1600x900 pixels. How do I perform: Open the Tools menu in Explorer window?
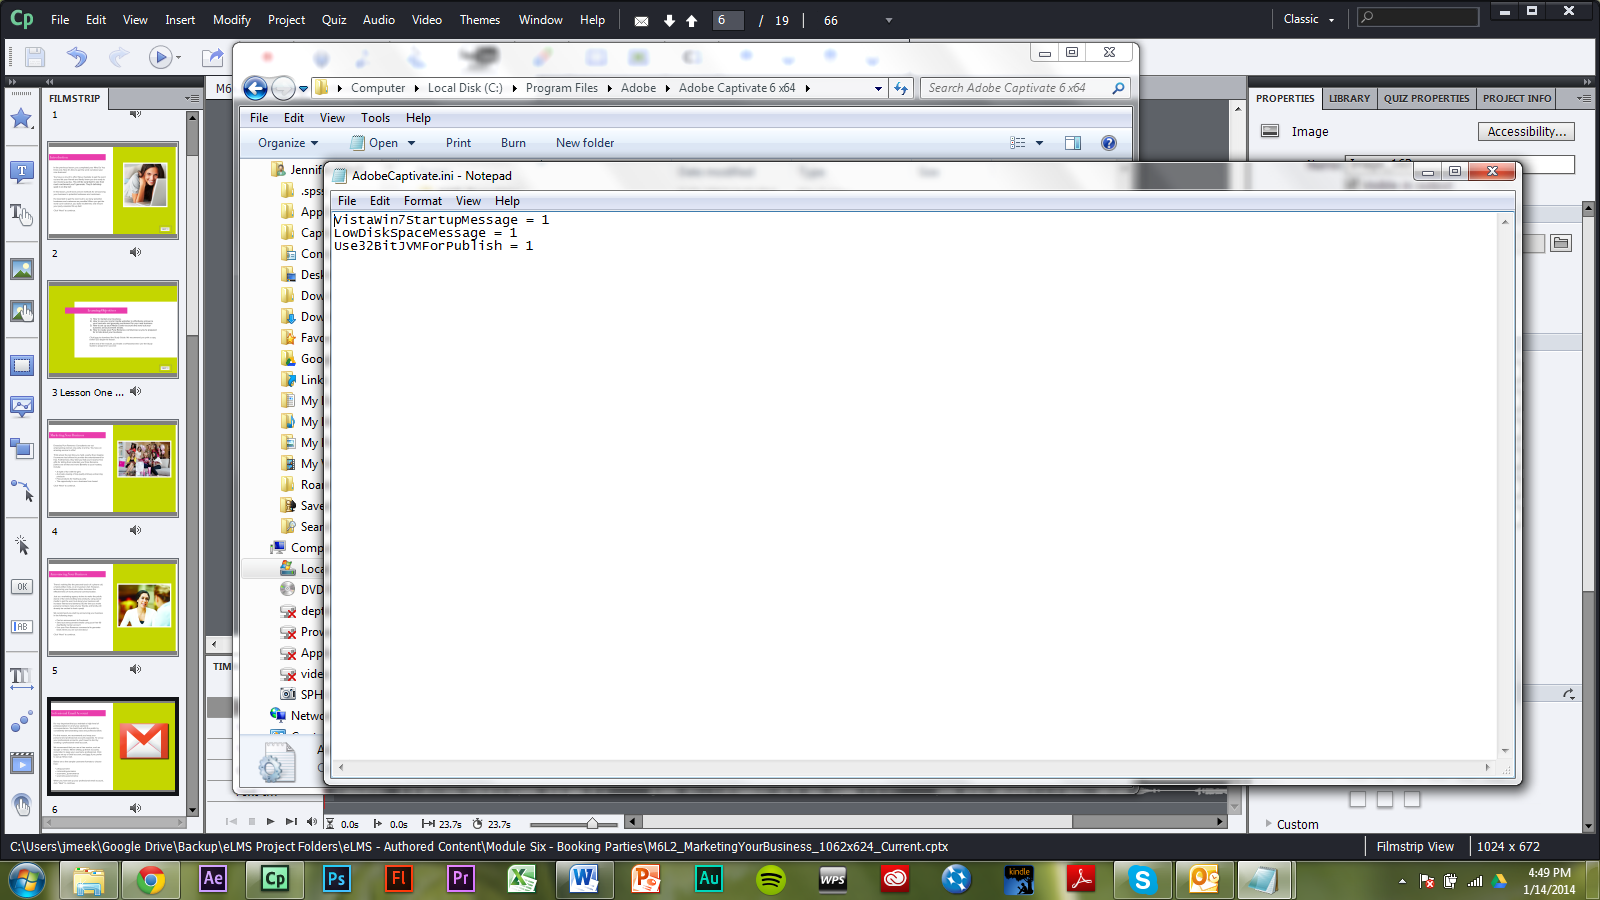click(375, 118)
